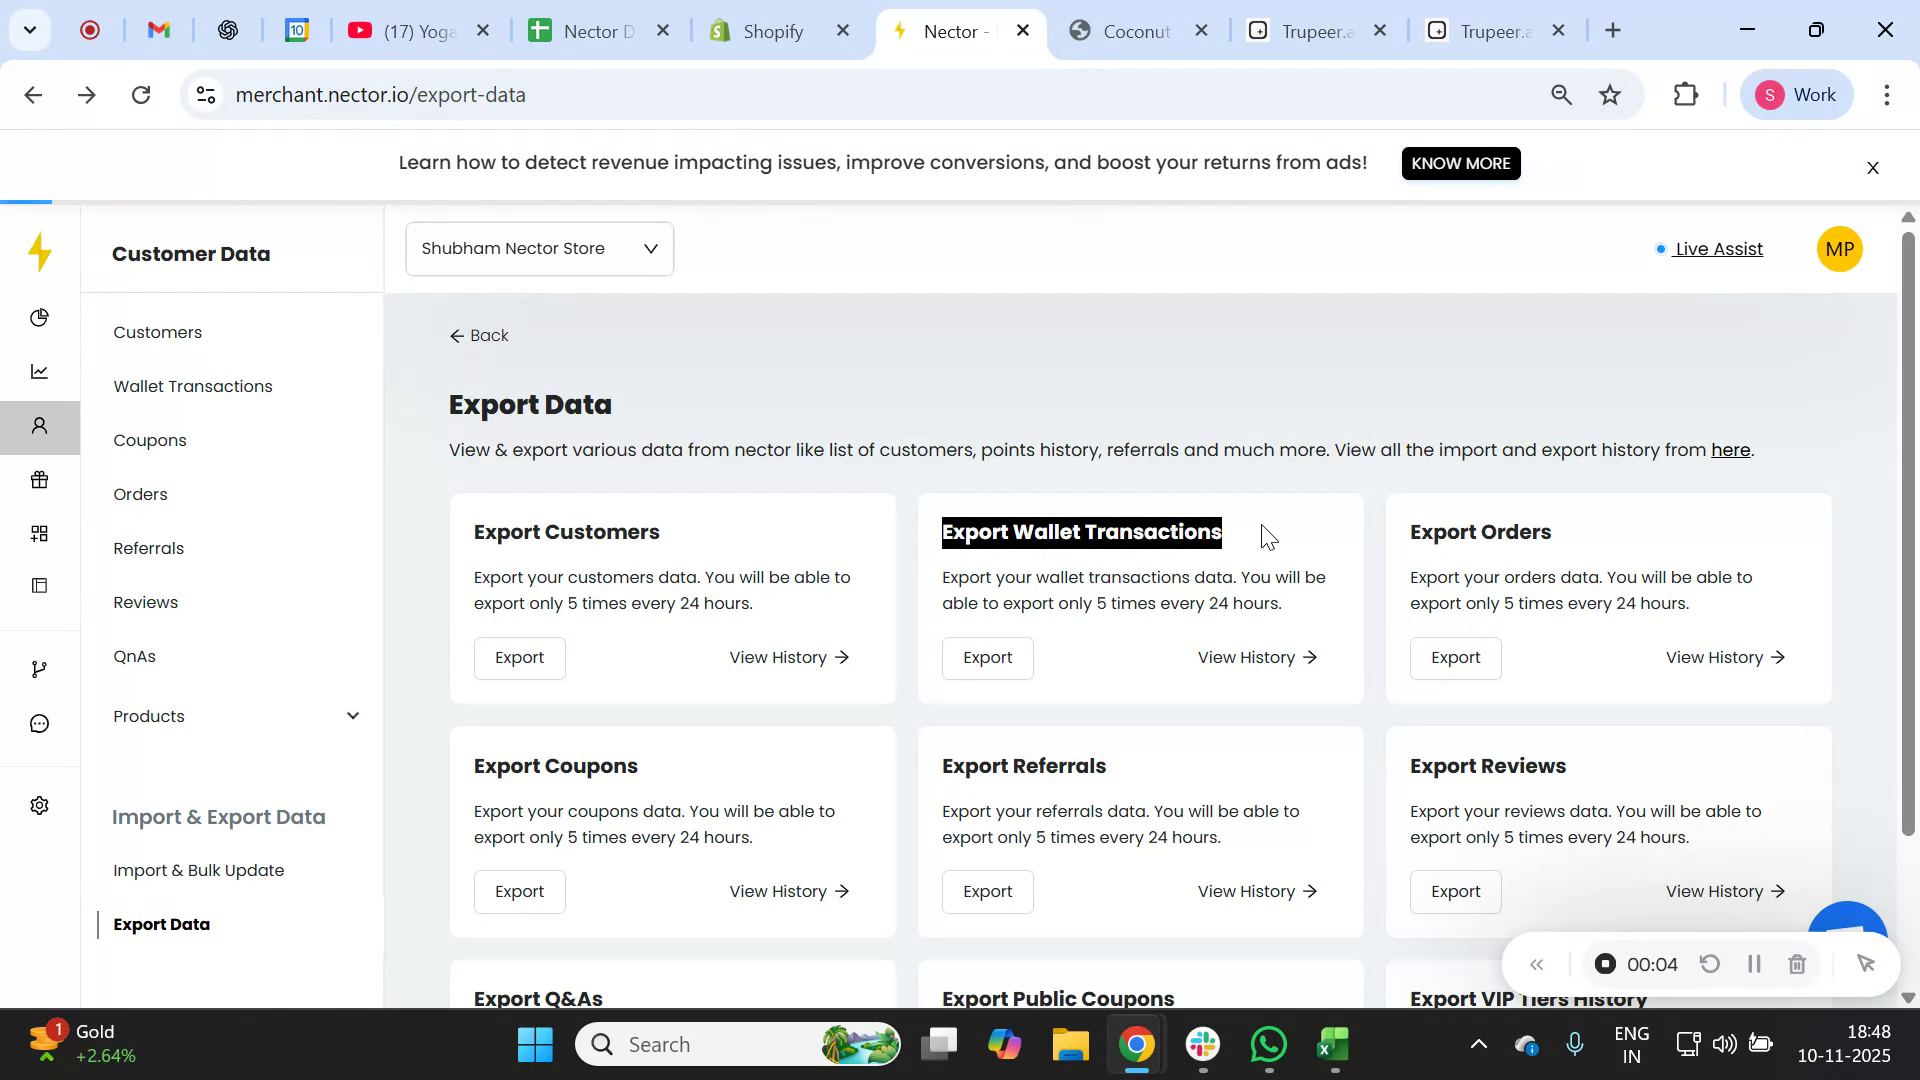Open the chat messages icon in sidebar
This screenshot has width=1920, height=1080.
tap(40, 723)
